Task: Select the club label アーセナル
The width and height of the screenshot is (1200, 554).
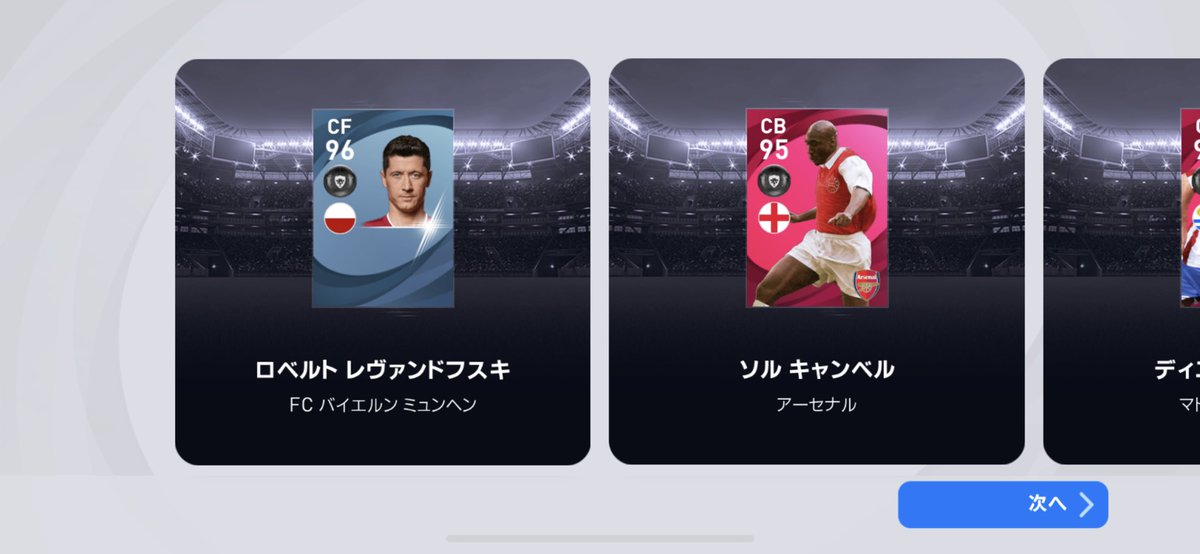Action: coord(816,405)
